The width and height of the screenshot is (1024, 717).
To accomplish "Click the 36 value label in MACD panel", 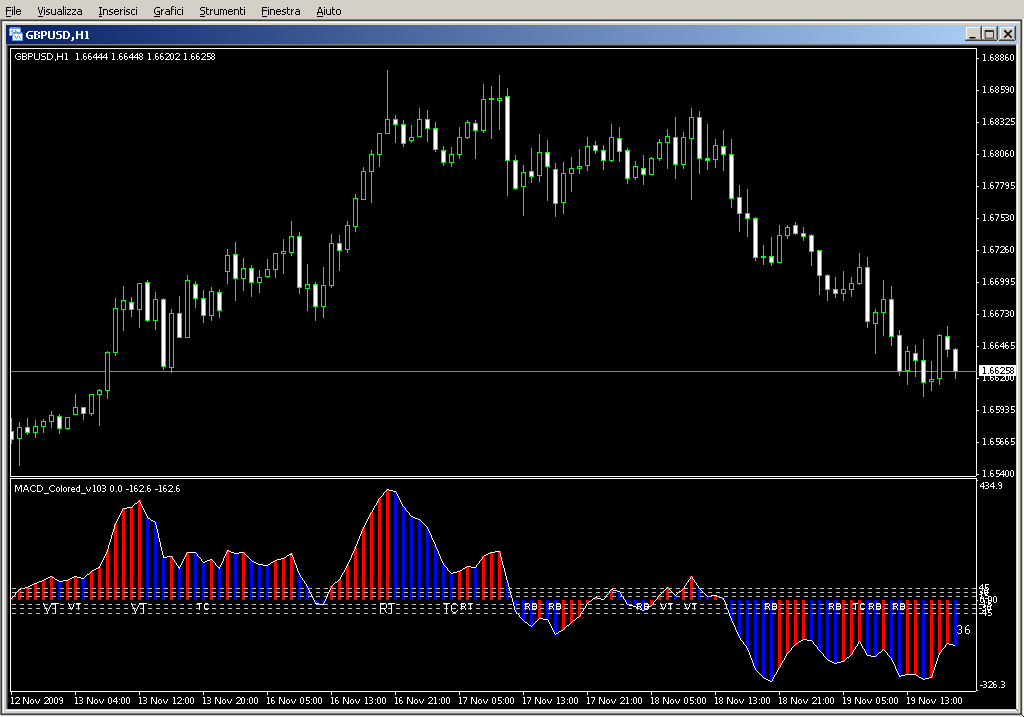I will [963, 630].
